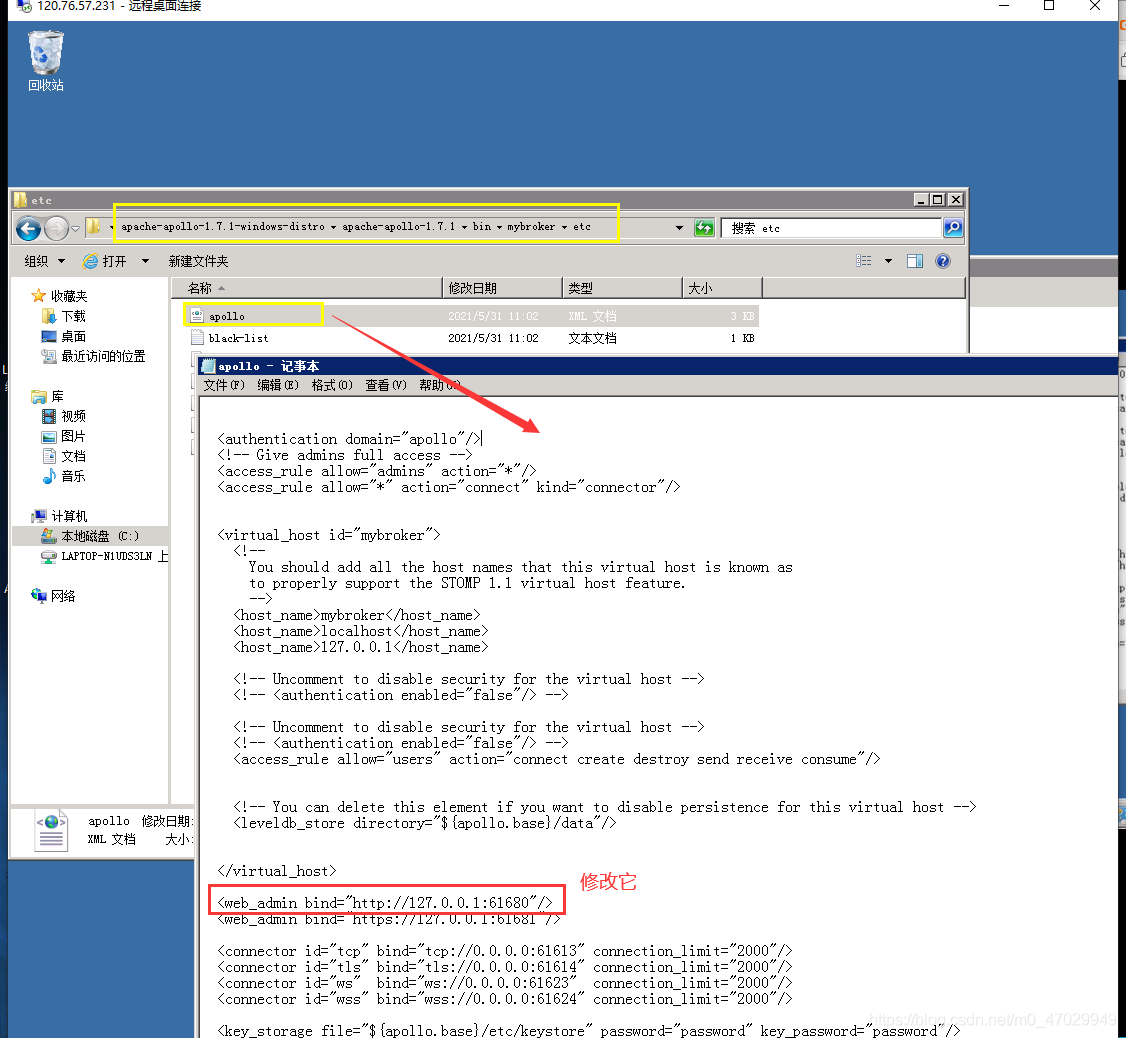Open 文档 documents library
Screen dimensions: 1126x1038
(x=64, y=456)
